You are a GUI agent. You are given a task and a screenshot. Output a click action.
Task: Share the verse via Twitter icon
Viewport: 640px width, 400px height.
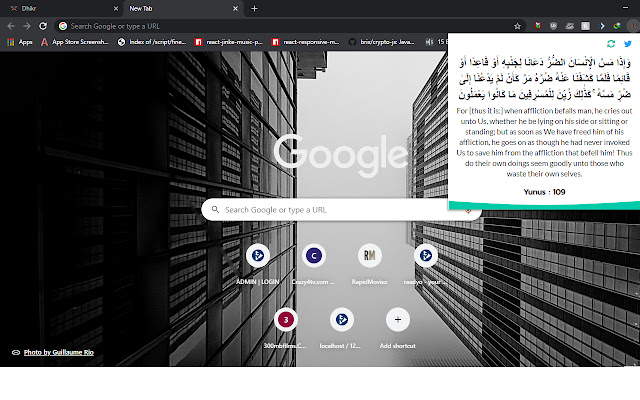point(627,44)
